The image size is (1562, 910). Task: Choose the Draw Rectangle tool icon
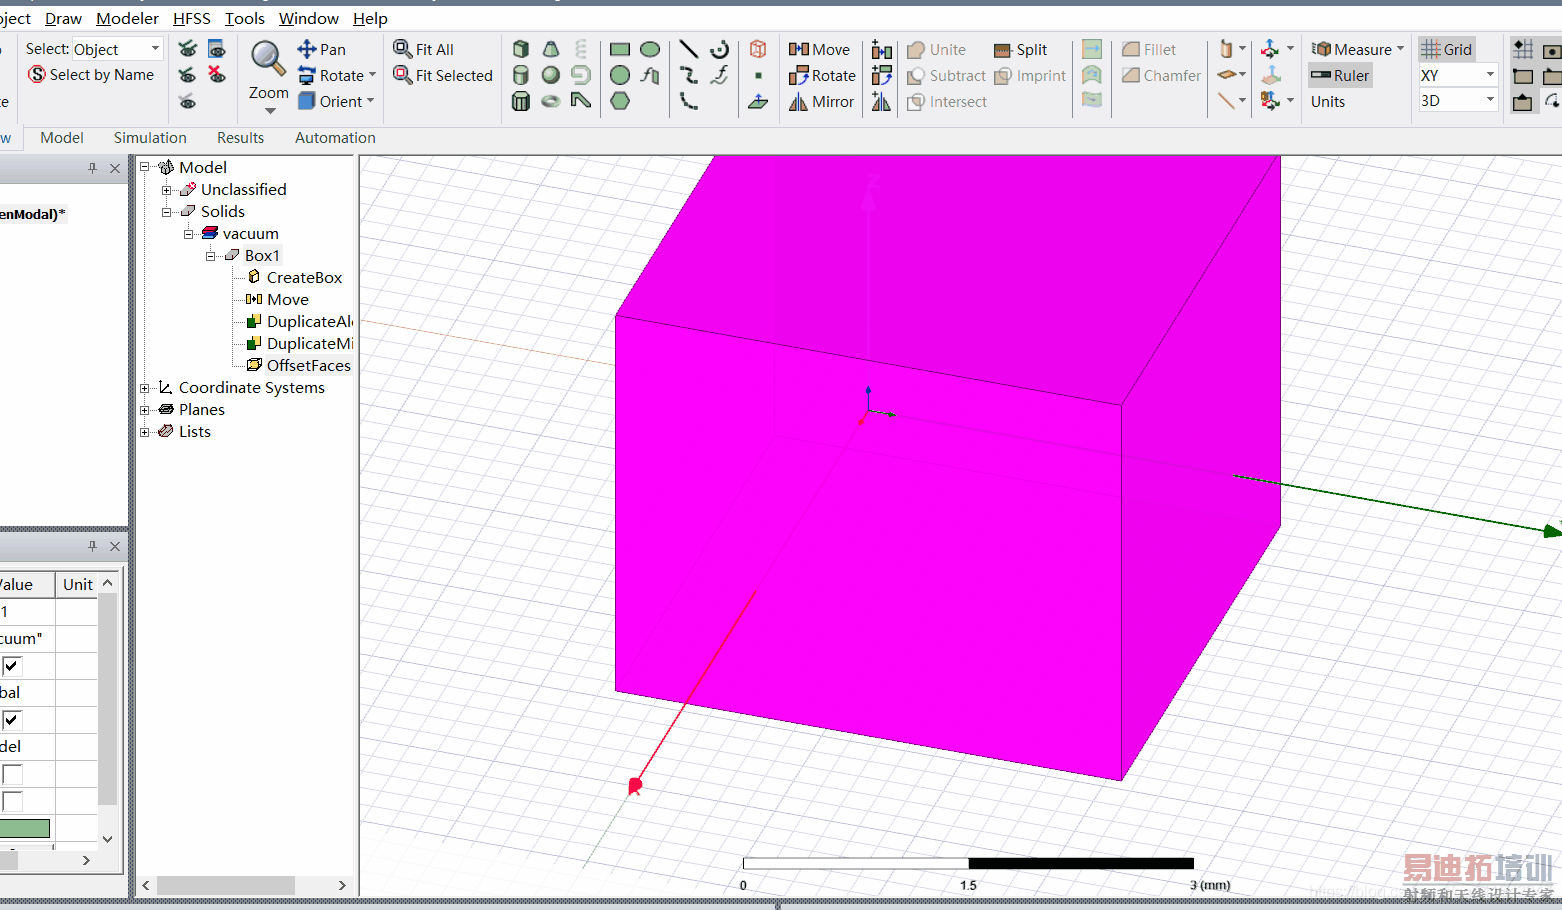(620, 49)
